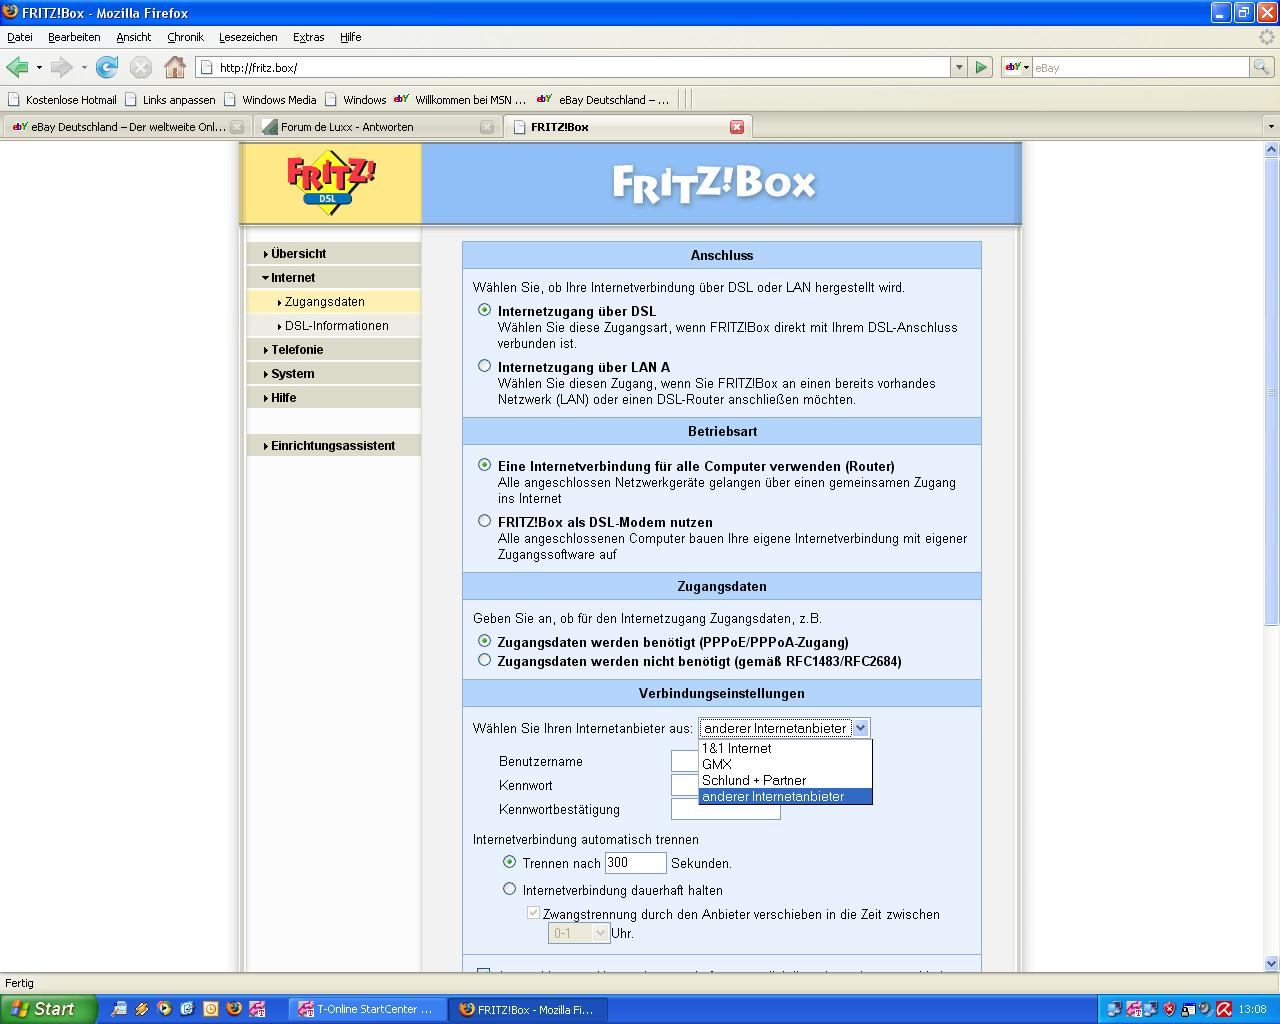Open T-Online icon in quick launch bar
Screen dimensions: 1280x1024
point(256,1009)
